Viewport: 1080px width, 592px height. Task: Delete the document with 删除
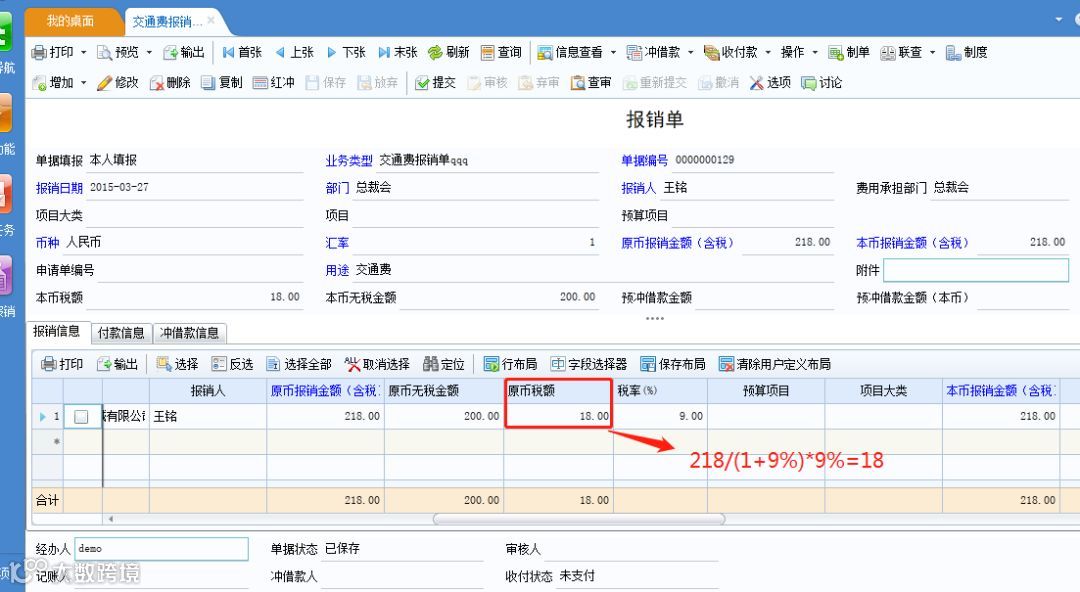pos(170,83)
